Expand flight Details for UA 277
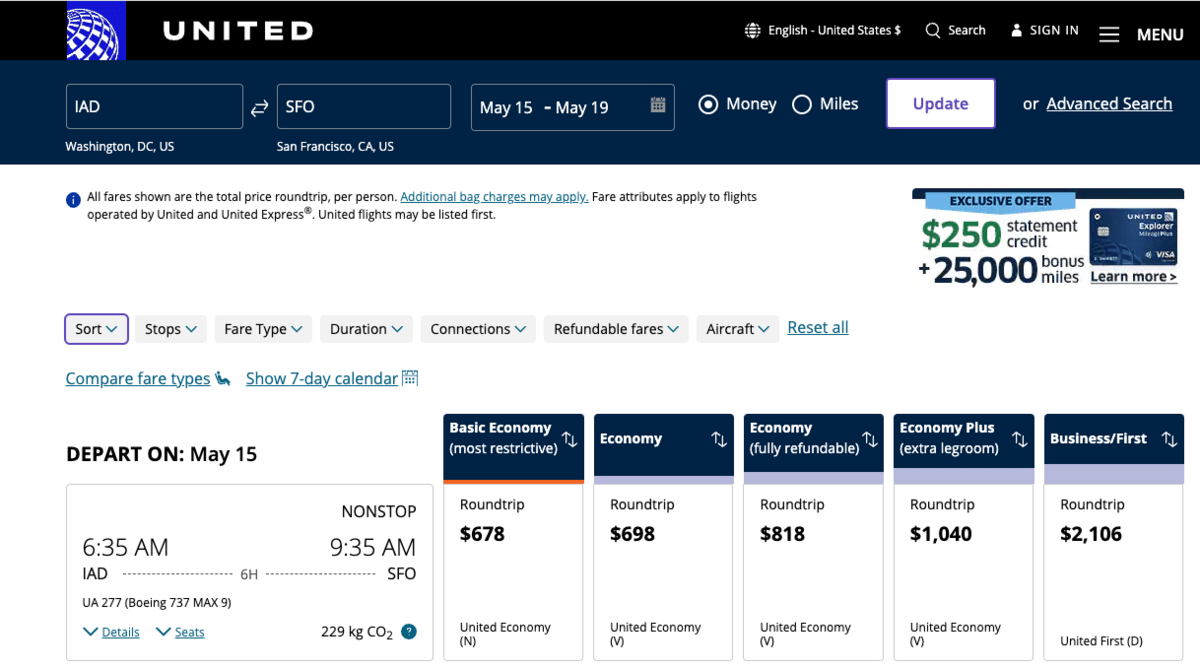This screenshot has height=669, width=1200. click(112, 632)
